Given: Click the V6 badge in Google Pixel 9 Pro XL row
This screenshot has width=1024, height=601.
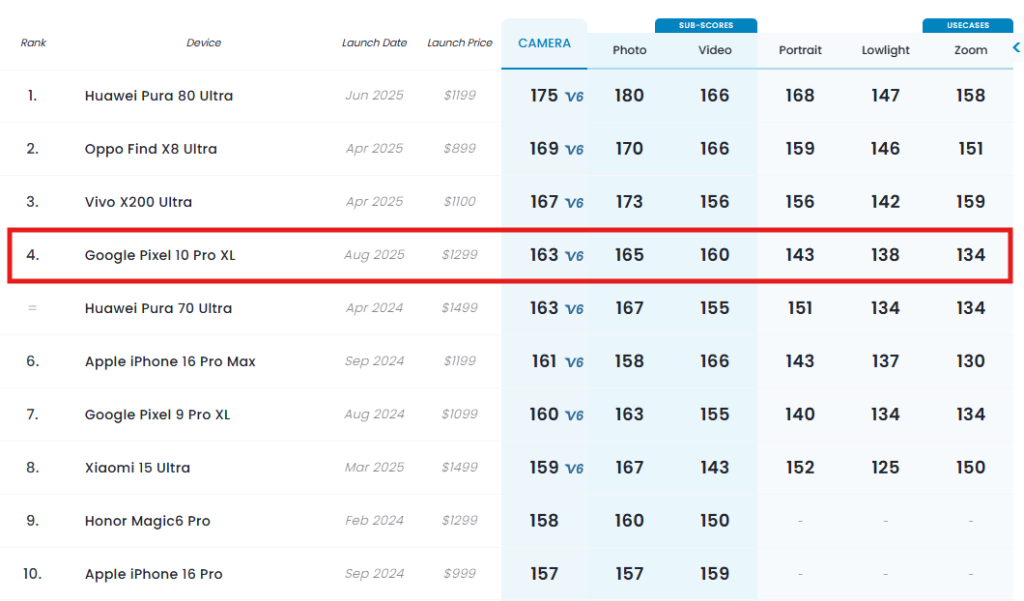Looking at the screenshot, I should click(575, 415).
